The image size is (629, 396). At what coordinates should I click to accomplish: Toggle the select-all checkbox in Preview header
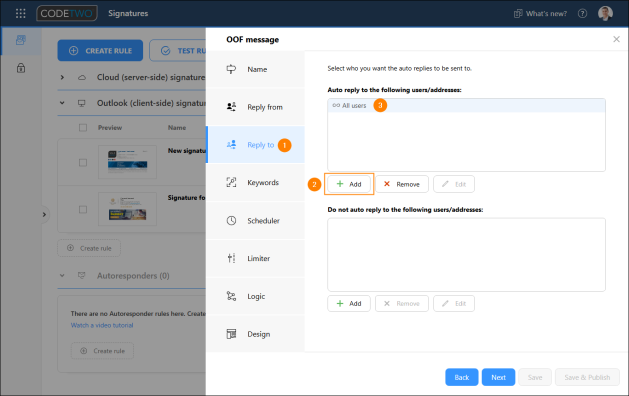83,128
